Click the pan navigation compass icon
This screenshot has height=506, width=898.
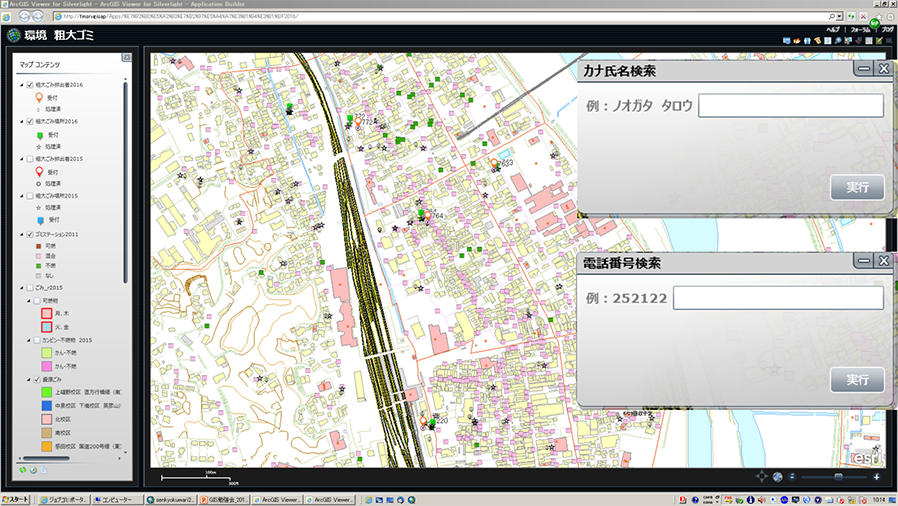pyautogui.click(x=762, y=477)
